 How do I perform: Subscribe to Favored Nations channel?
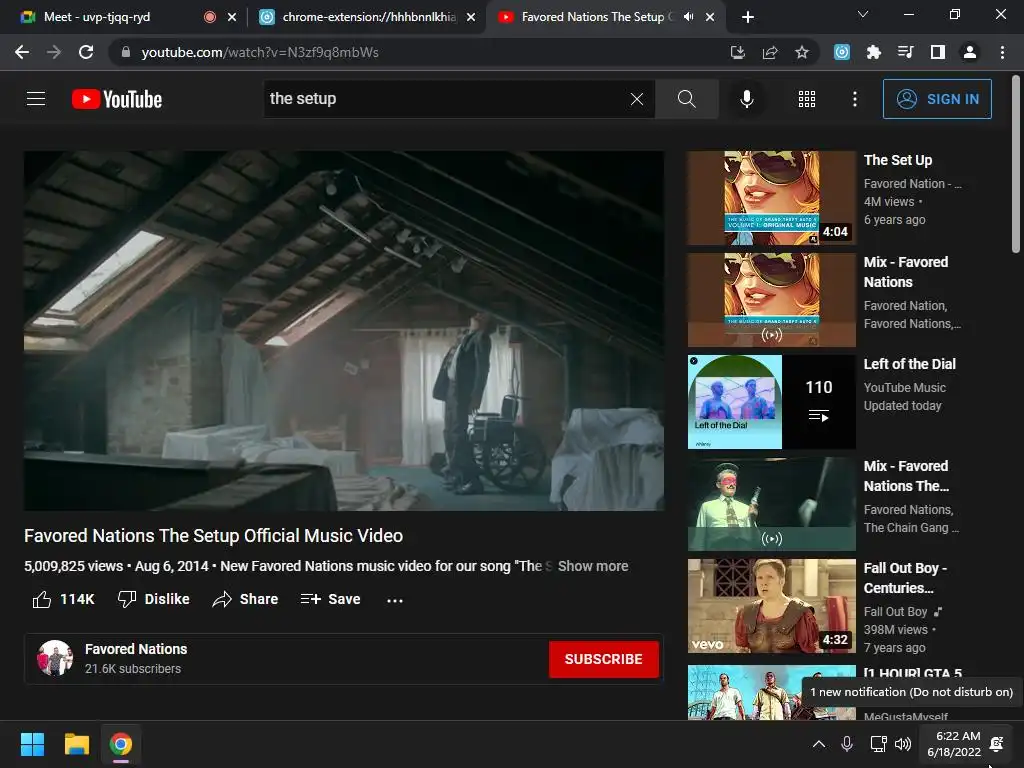point(603,659)
